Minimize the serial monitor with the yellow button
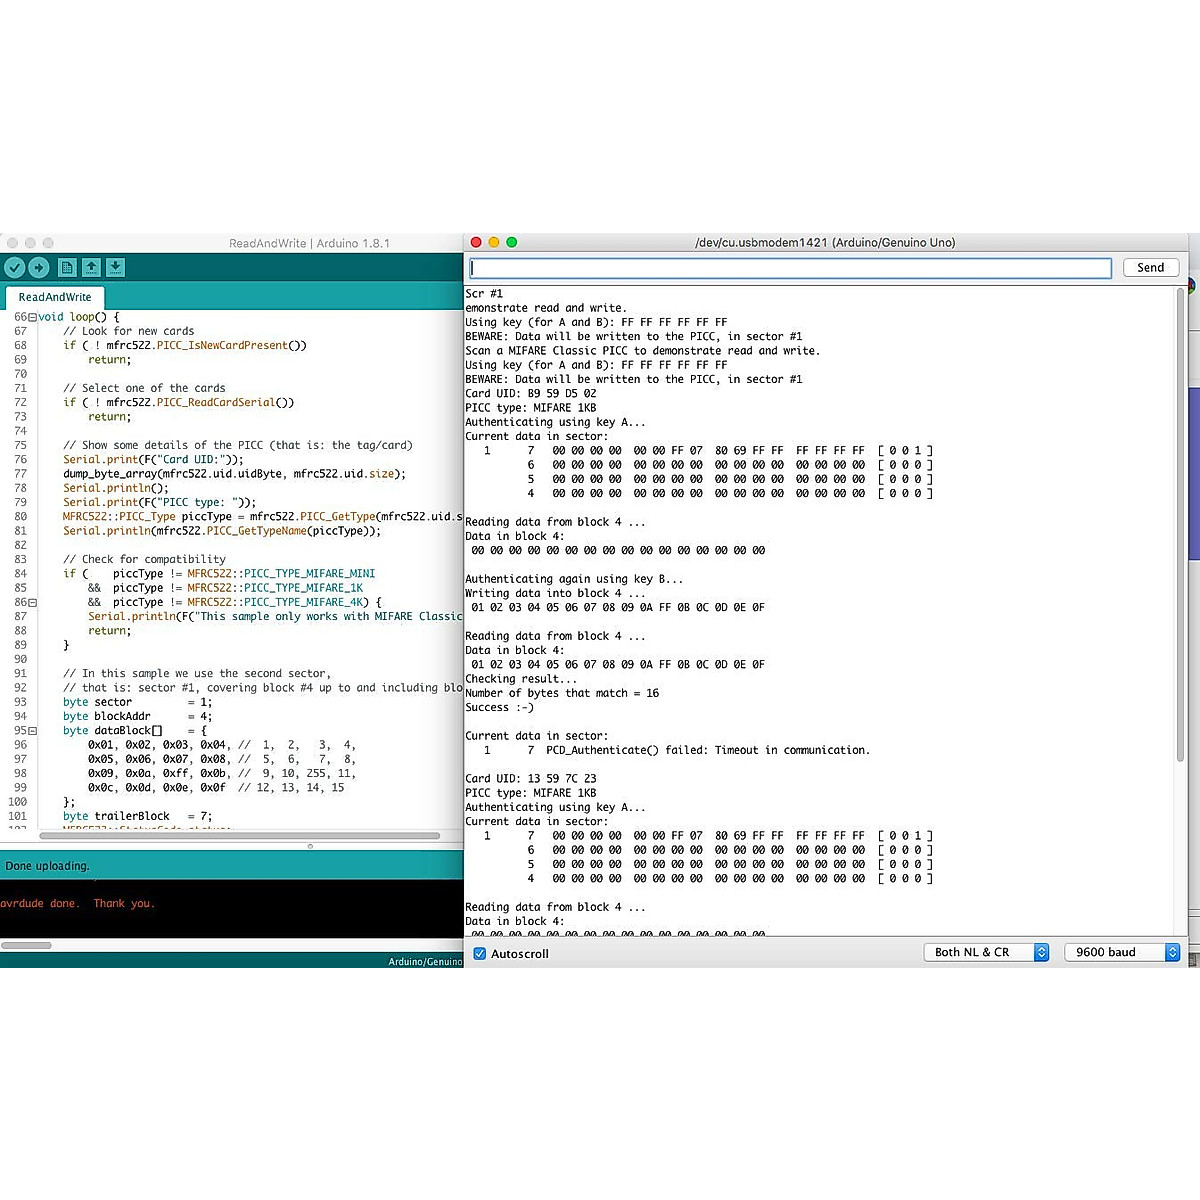 pos(494,243)
